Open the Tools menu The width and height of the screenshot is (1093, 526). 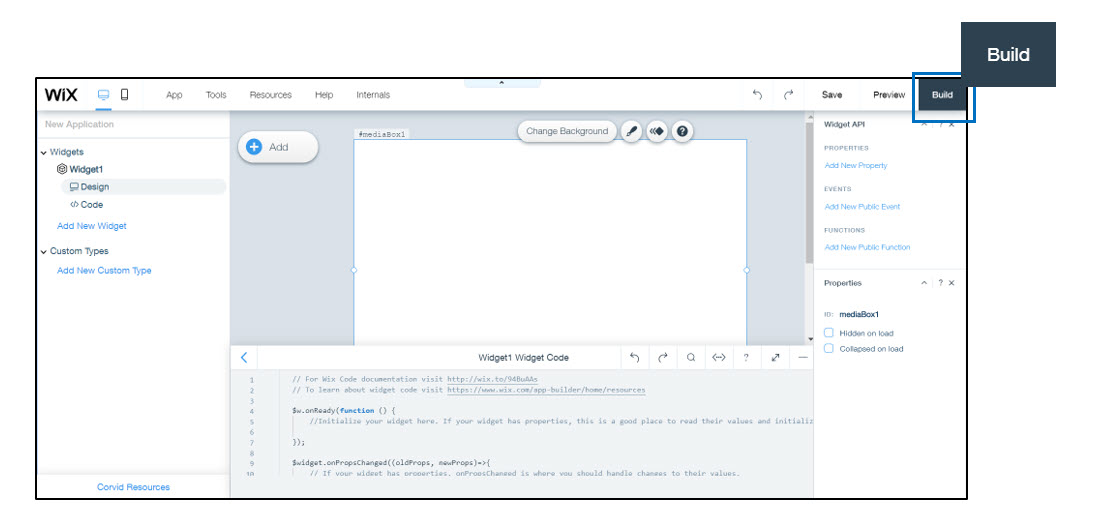pos(216,95)
